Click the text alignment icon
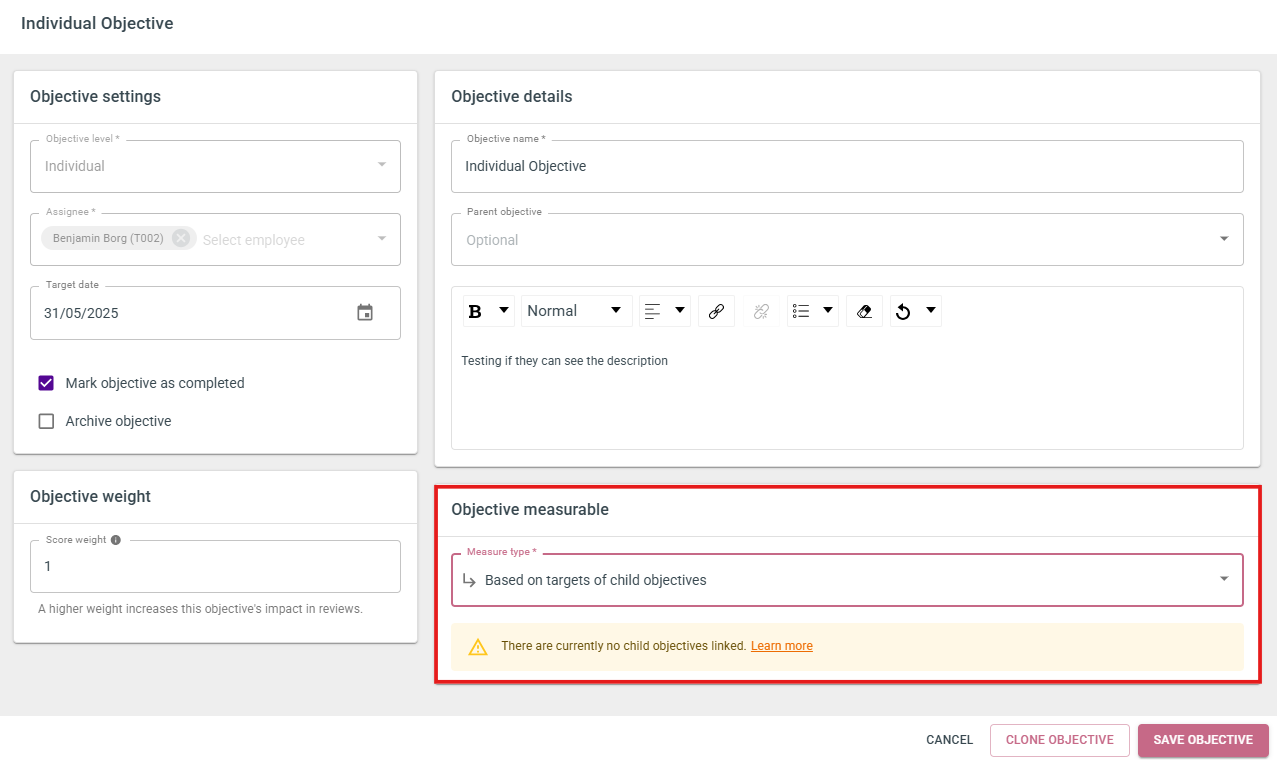Image resolution: width=1277 pixels, height=760 pixels. [652, 311]
